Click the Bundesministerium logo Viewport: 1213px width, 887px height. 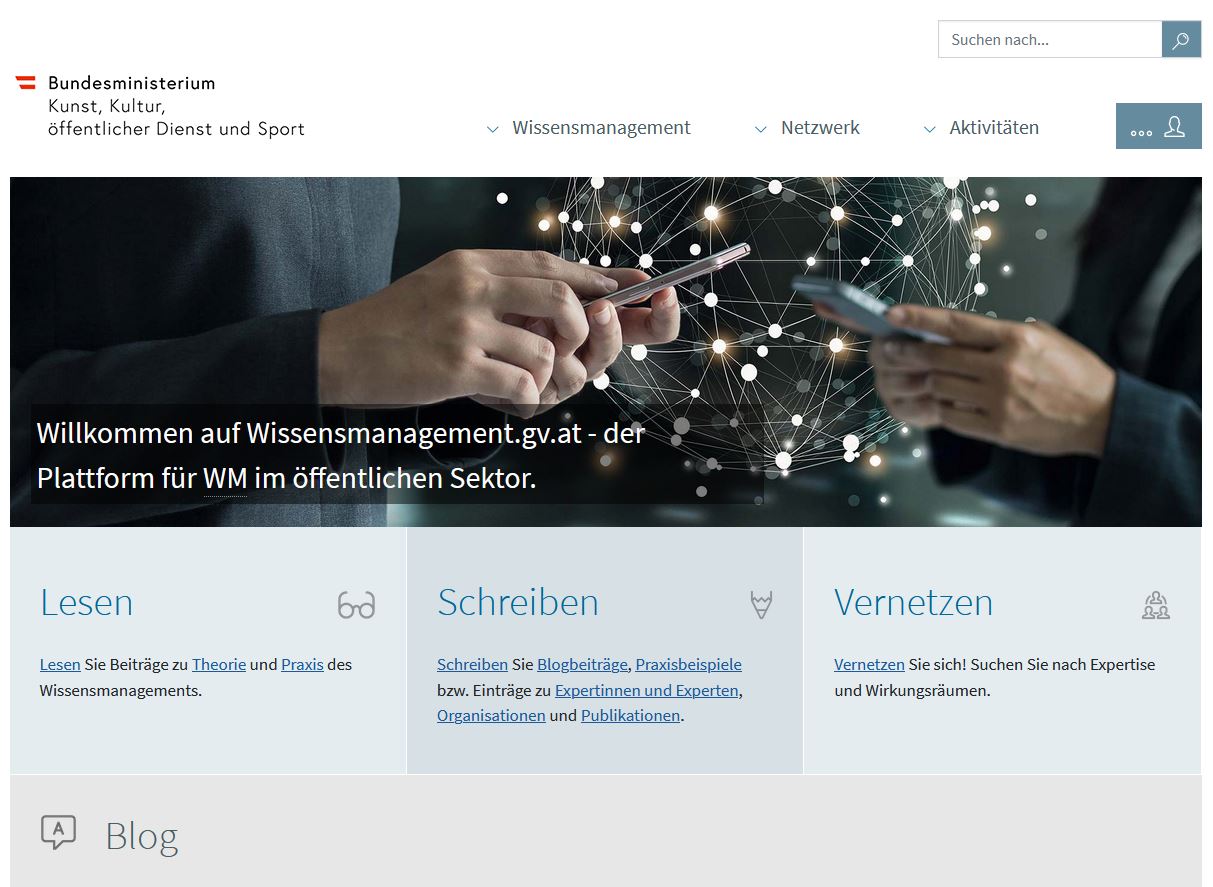(160, 105)
